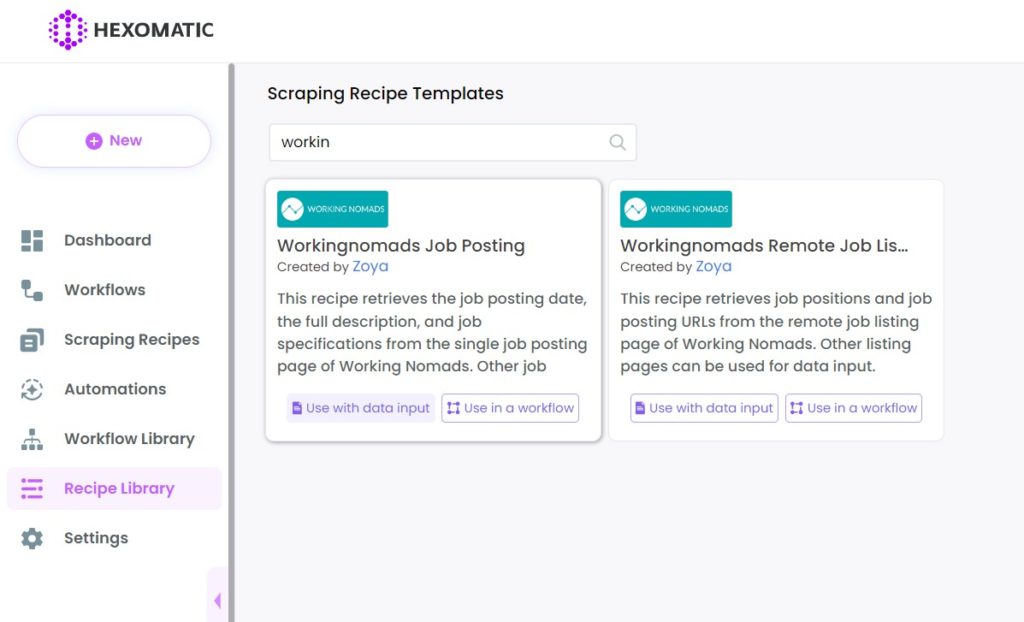The height and width of the screenshot is (622, 1024).
Task: Collapse the sidebar with the arrow handle
Action: coord(217,600)
